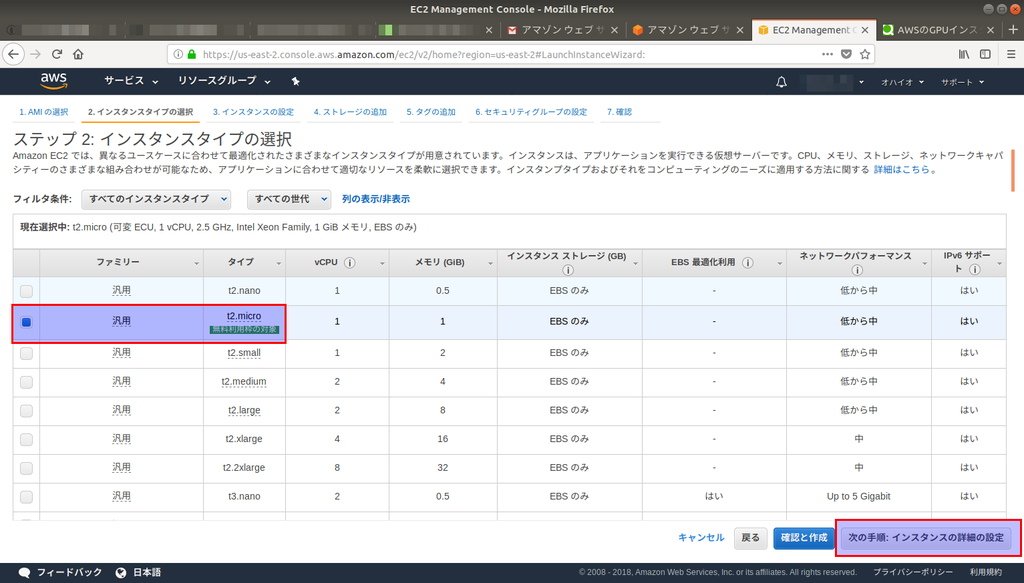Expand the リソースグループ menu

(224, 80)
